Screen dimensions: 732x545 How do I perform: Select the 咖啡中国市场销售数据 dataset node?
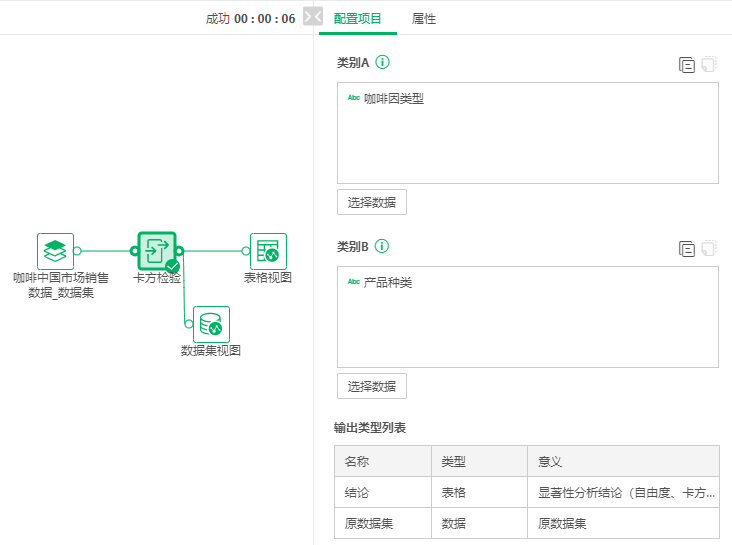point(56,251)
